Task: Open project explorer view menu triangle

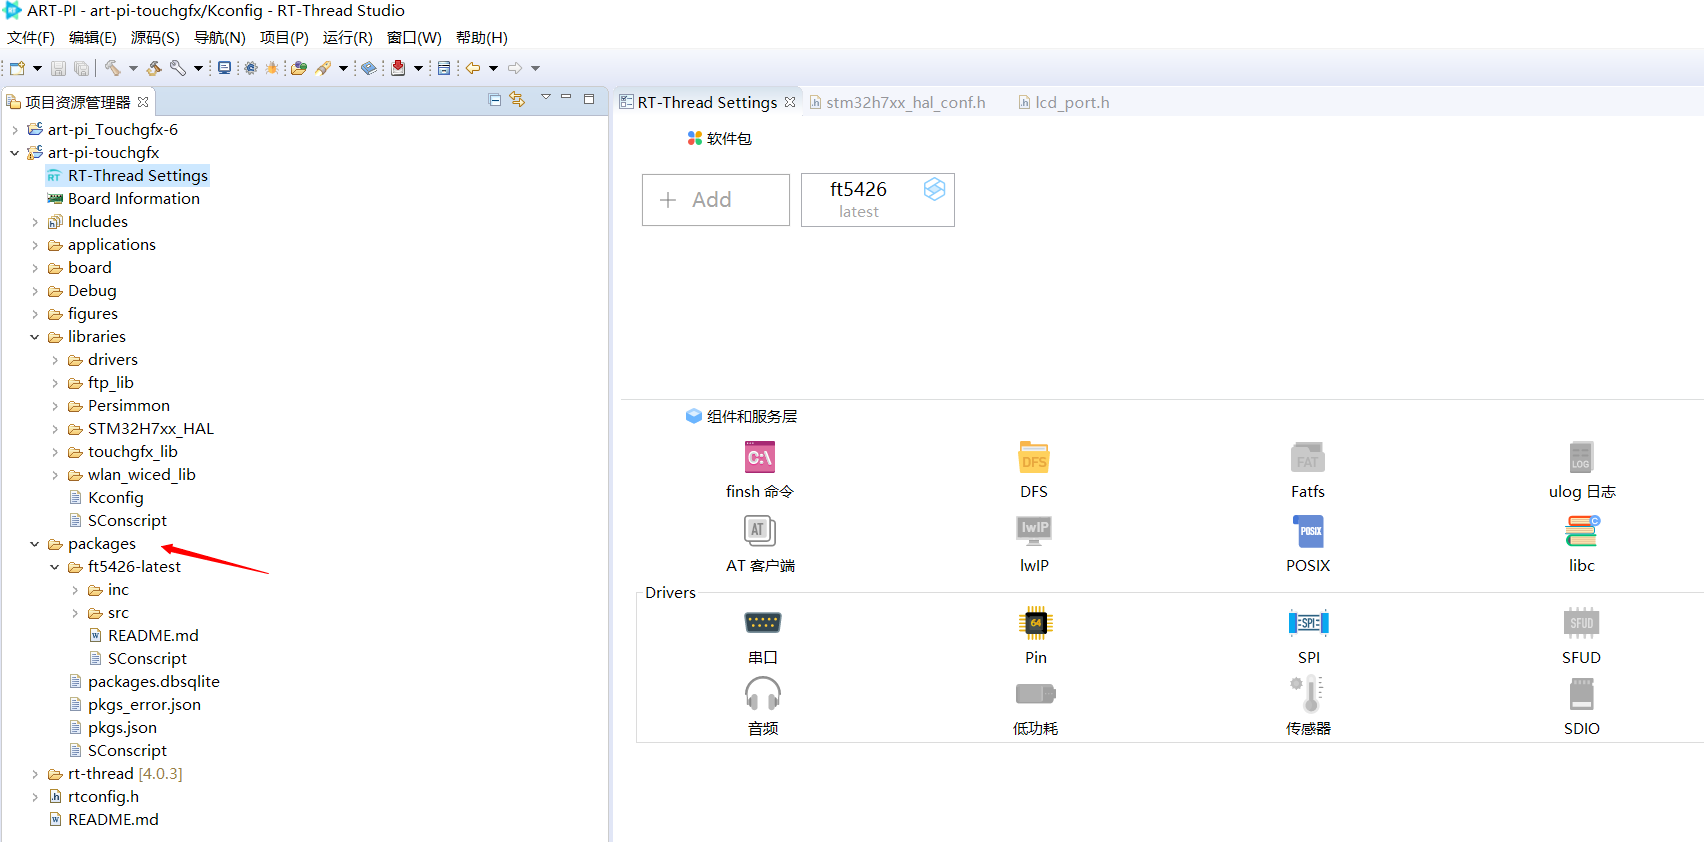Action: click(x=546, y=97)
